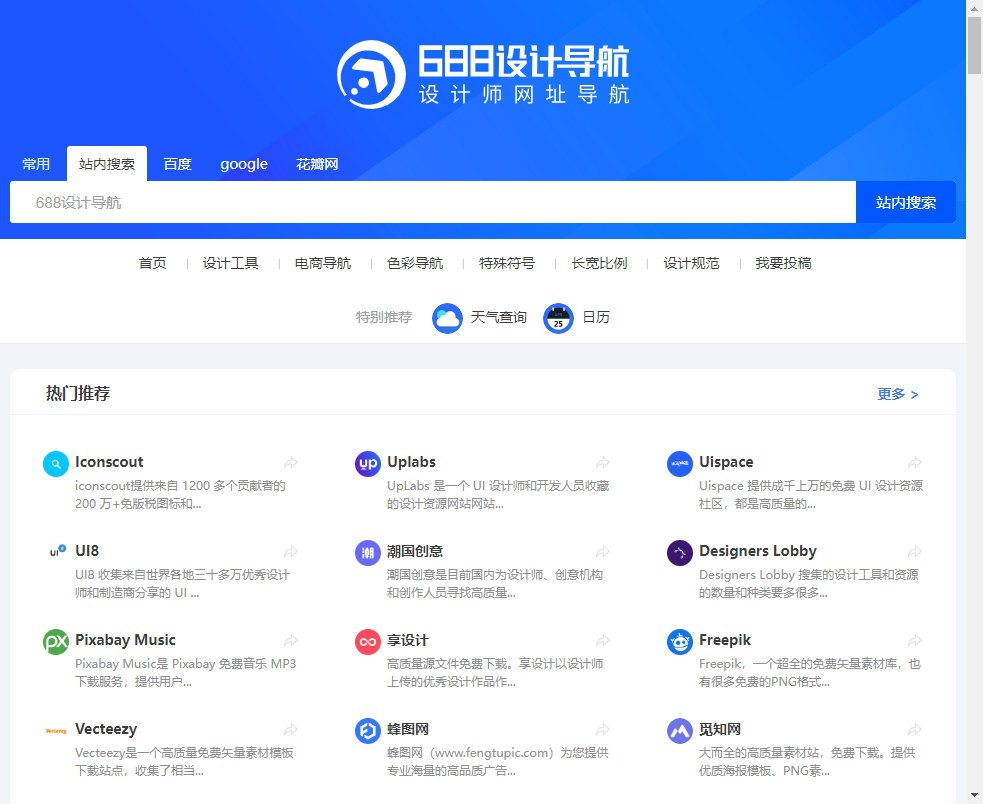This screenshot has height=804, width=983.
Task: Click the 享设计 site icon
Action: coord(367,642)
